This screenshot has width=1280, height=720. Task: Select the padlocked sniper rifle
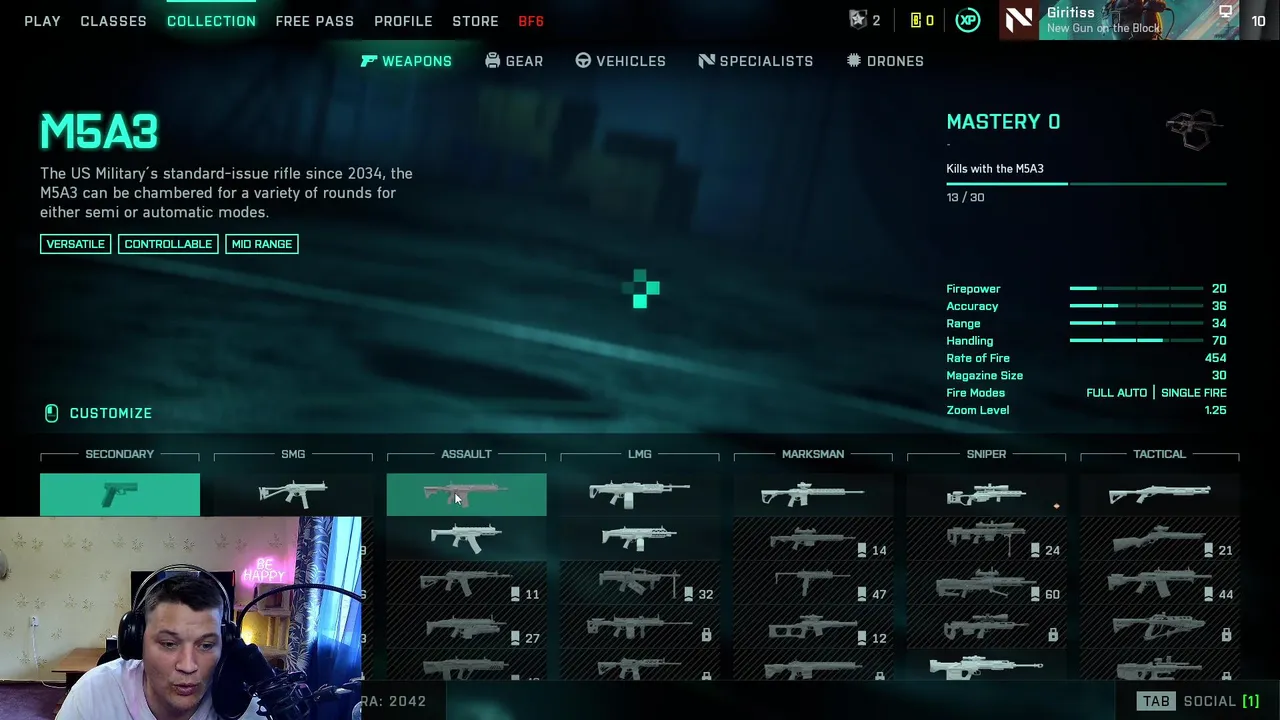(986, 626)
